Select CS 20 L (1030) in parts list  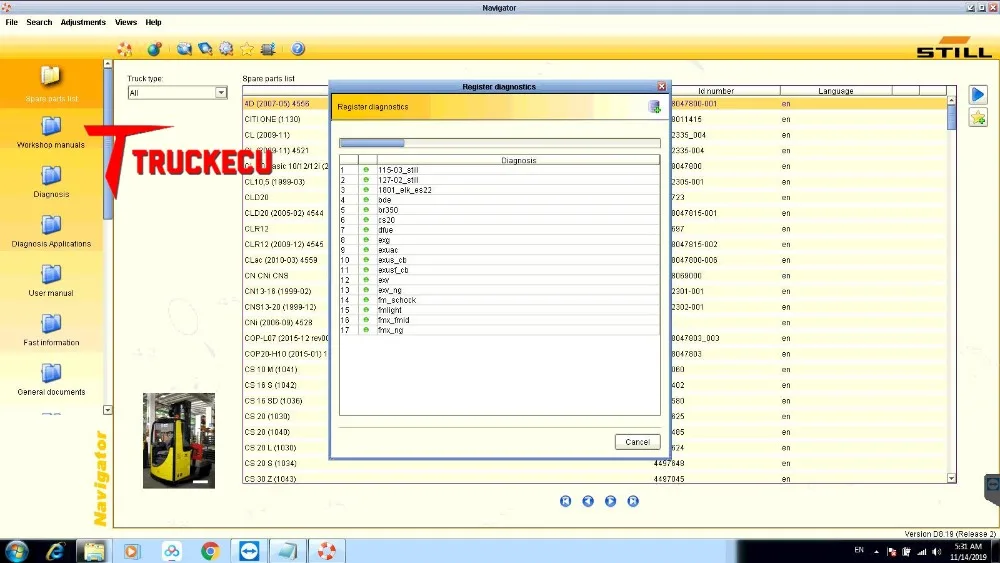(x=270, y=448)
